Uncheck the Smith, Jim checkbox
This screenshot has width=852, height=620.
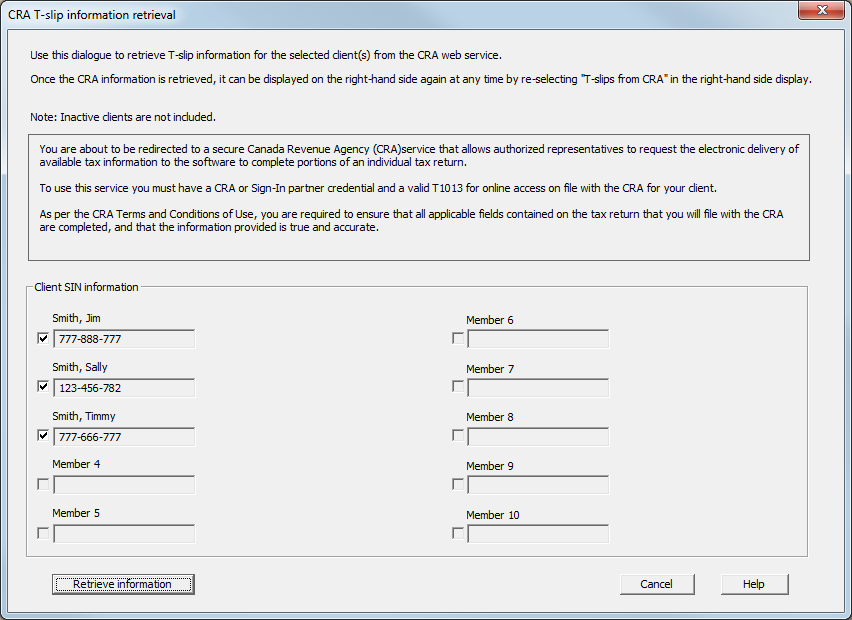point(43,338)
